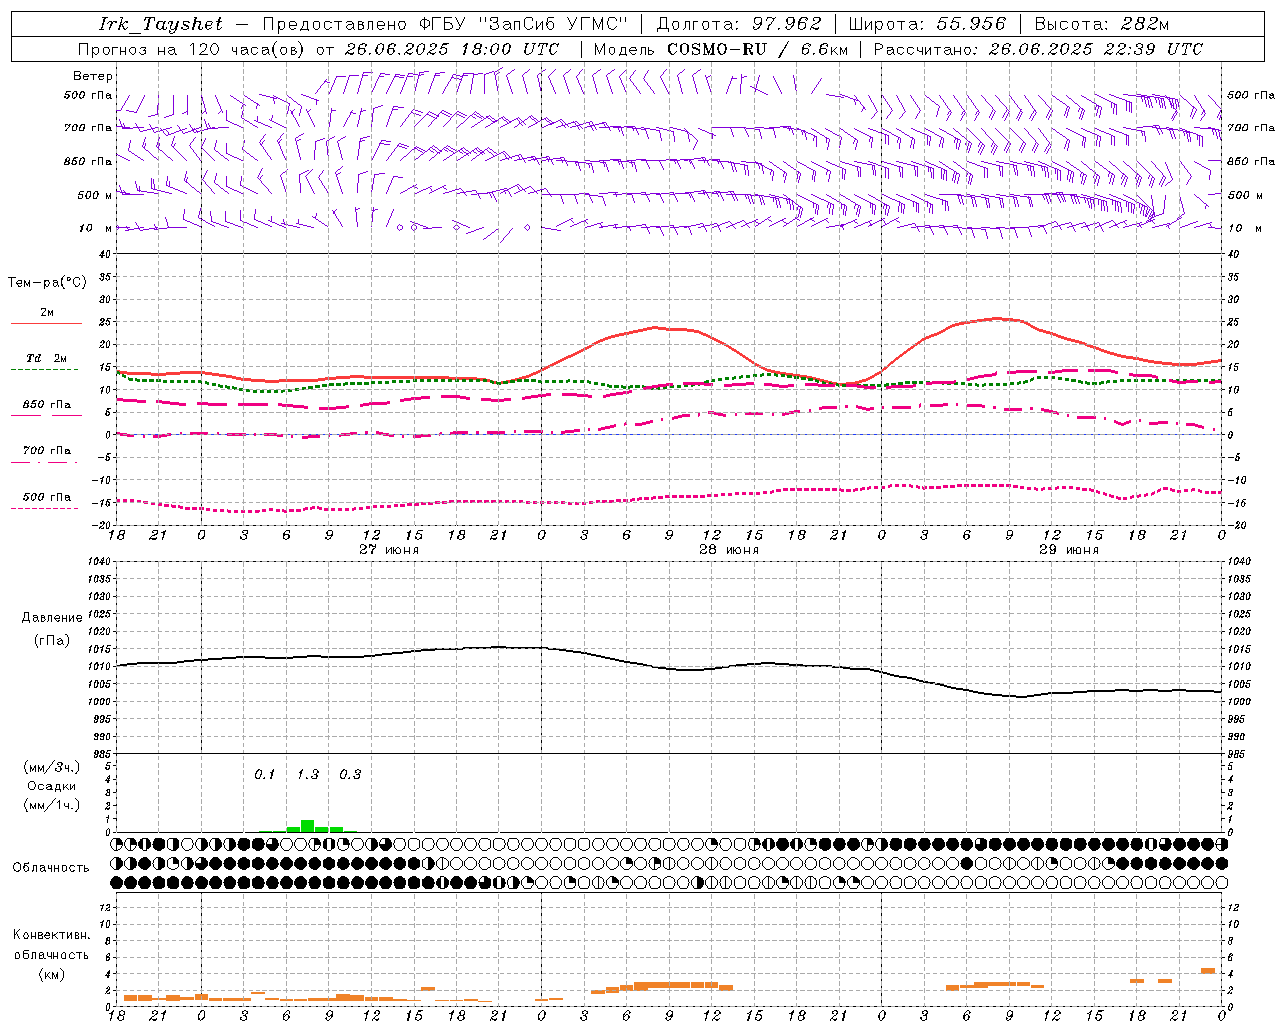Click the '500 гПа' temperature legend entry
The image size is (1280, 1024).
(47, 497)
